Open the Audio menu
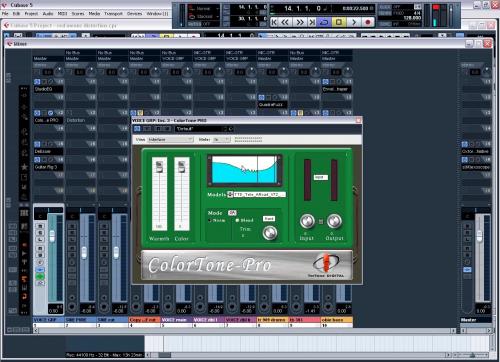 (48, 14)
